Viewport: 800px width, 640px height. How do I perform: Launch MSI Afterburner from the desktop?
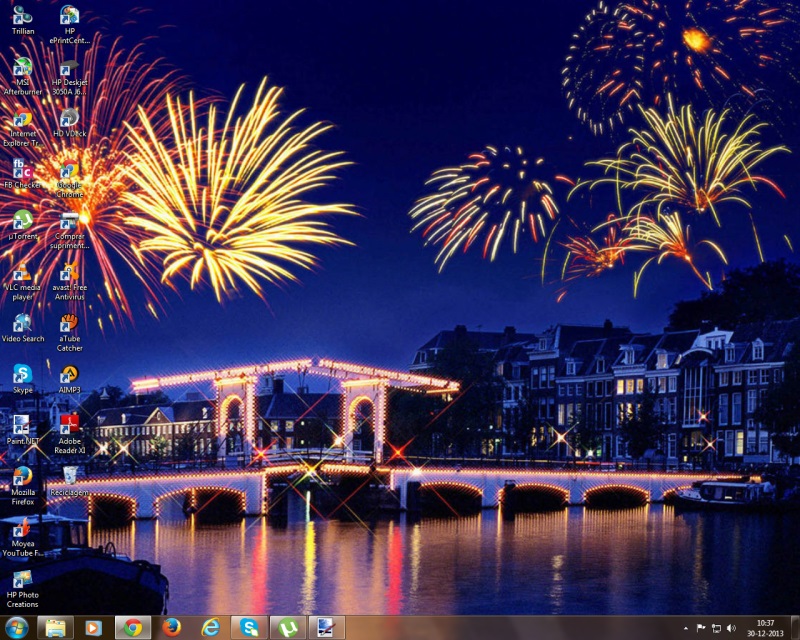click(22, 69)
